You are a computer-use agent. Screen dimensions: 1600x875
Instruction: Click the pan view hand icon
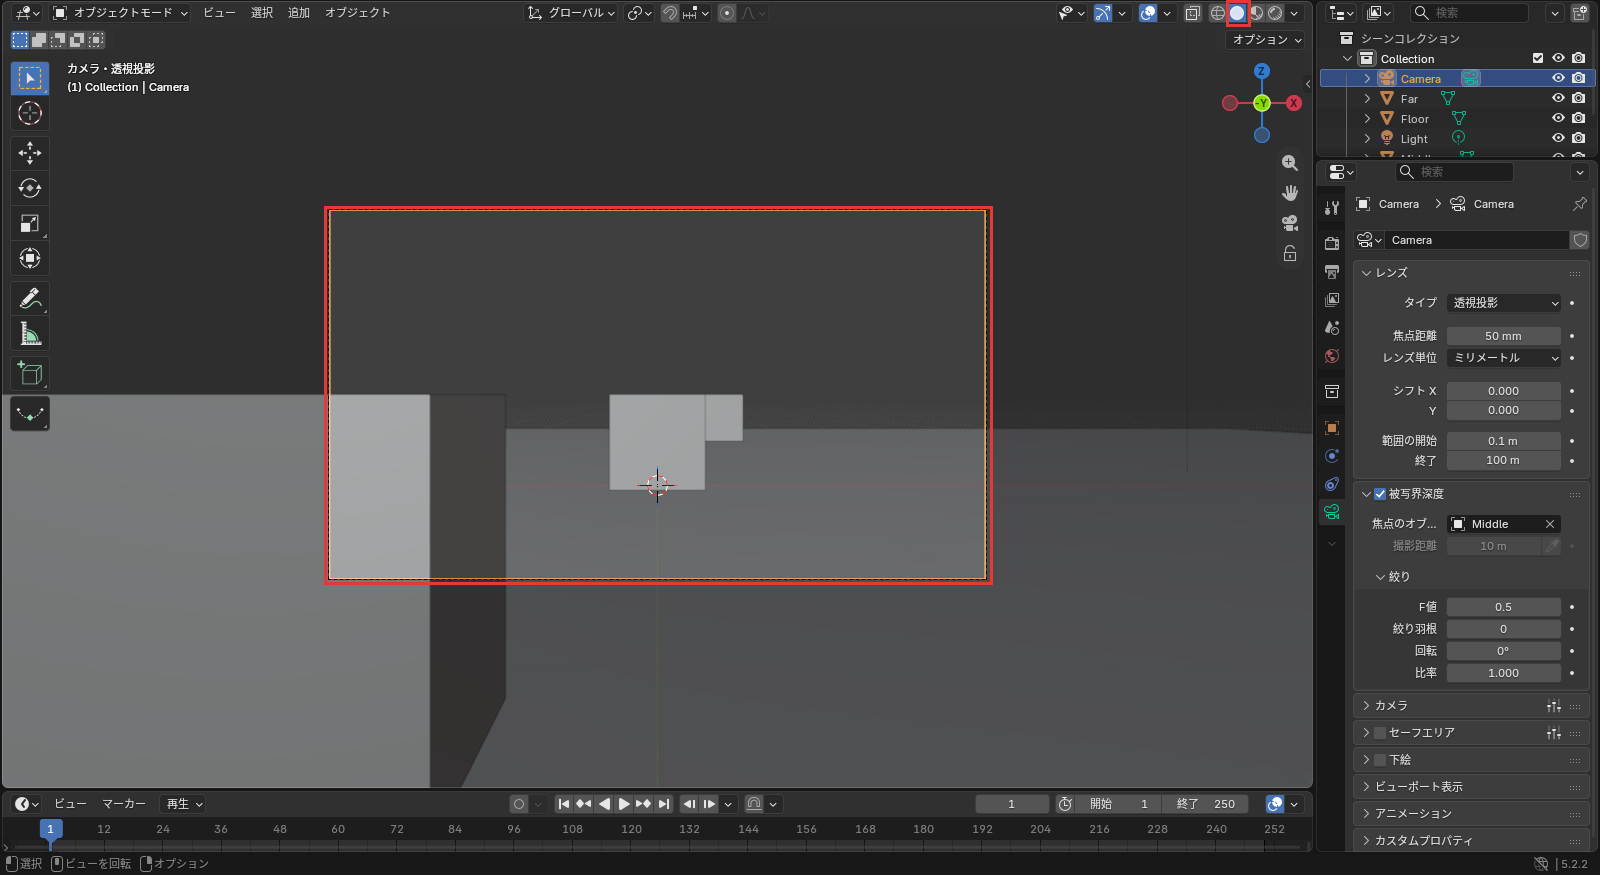[1290, 192]
